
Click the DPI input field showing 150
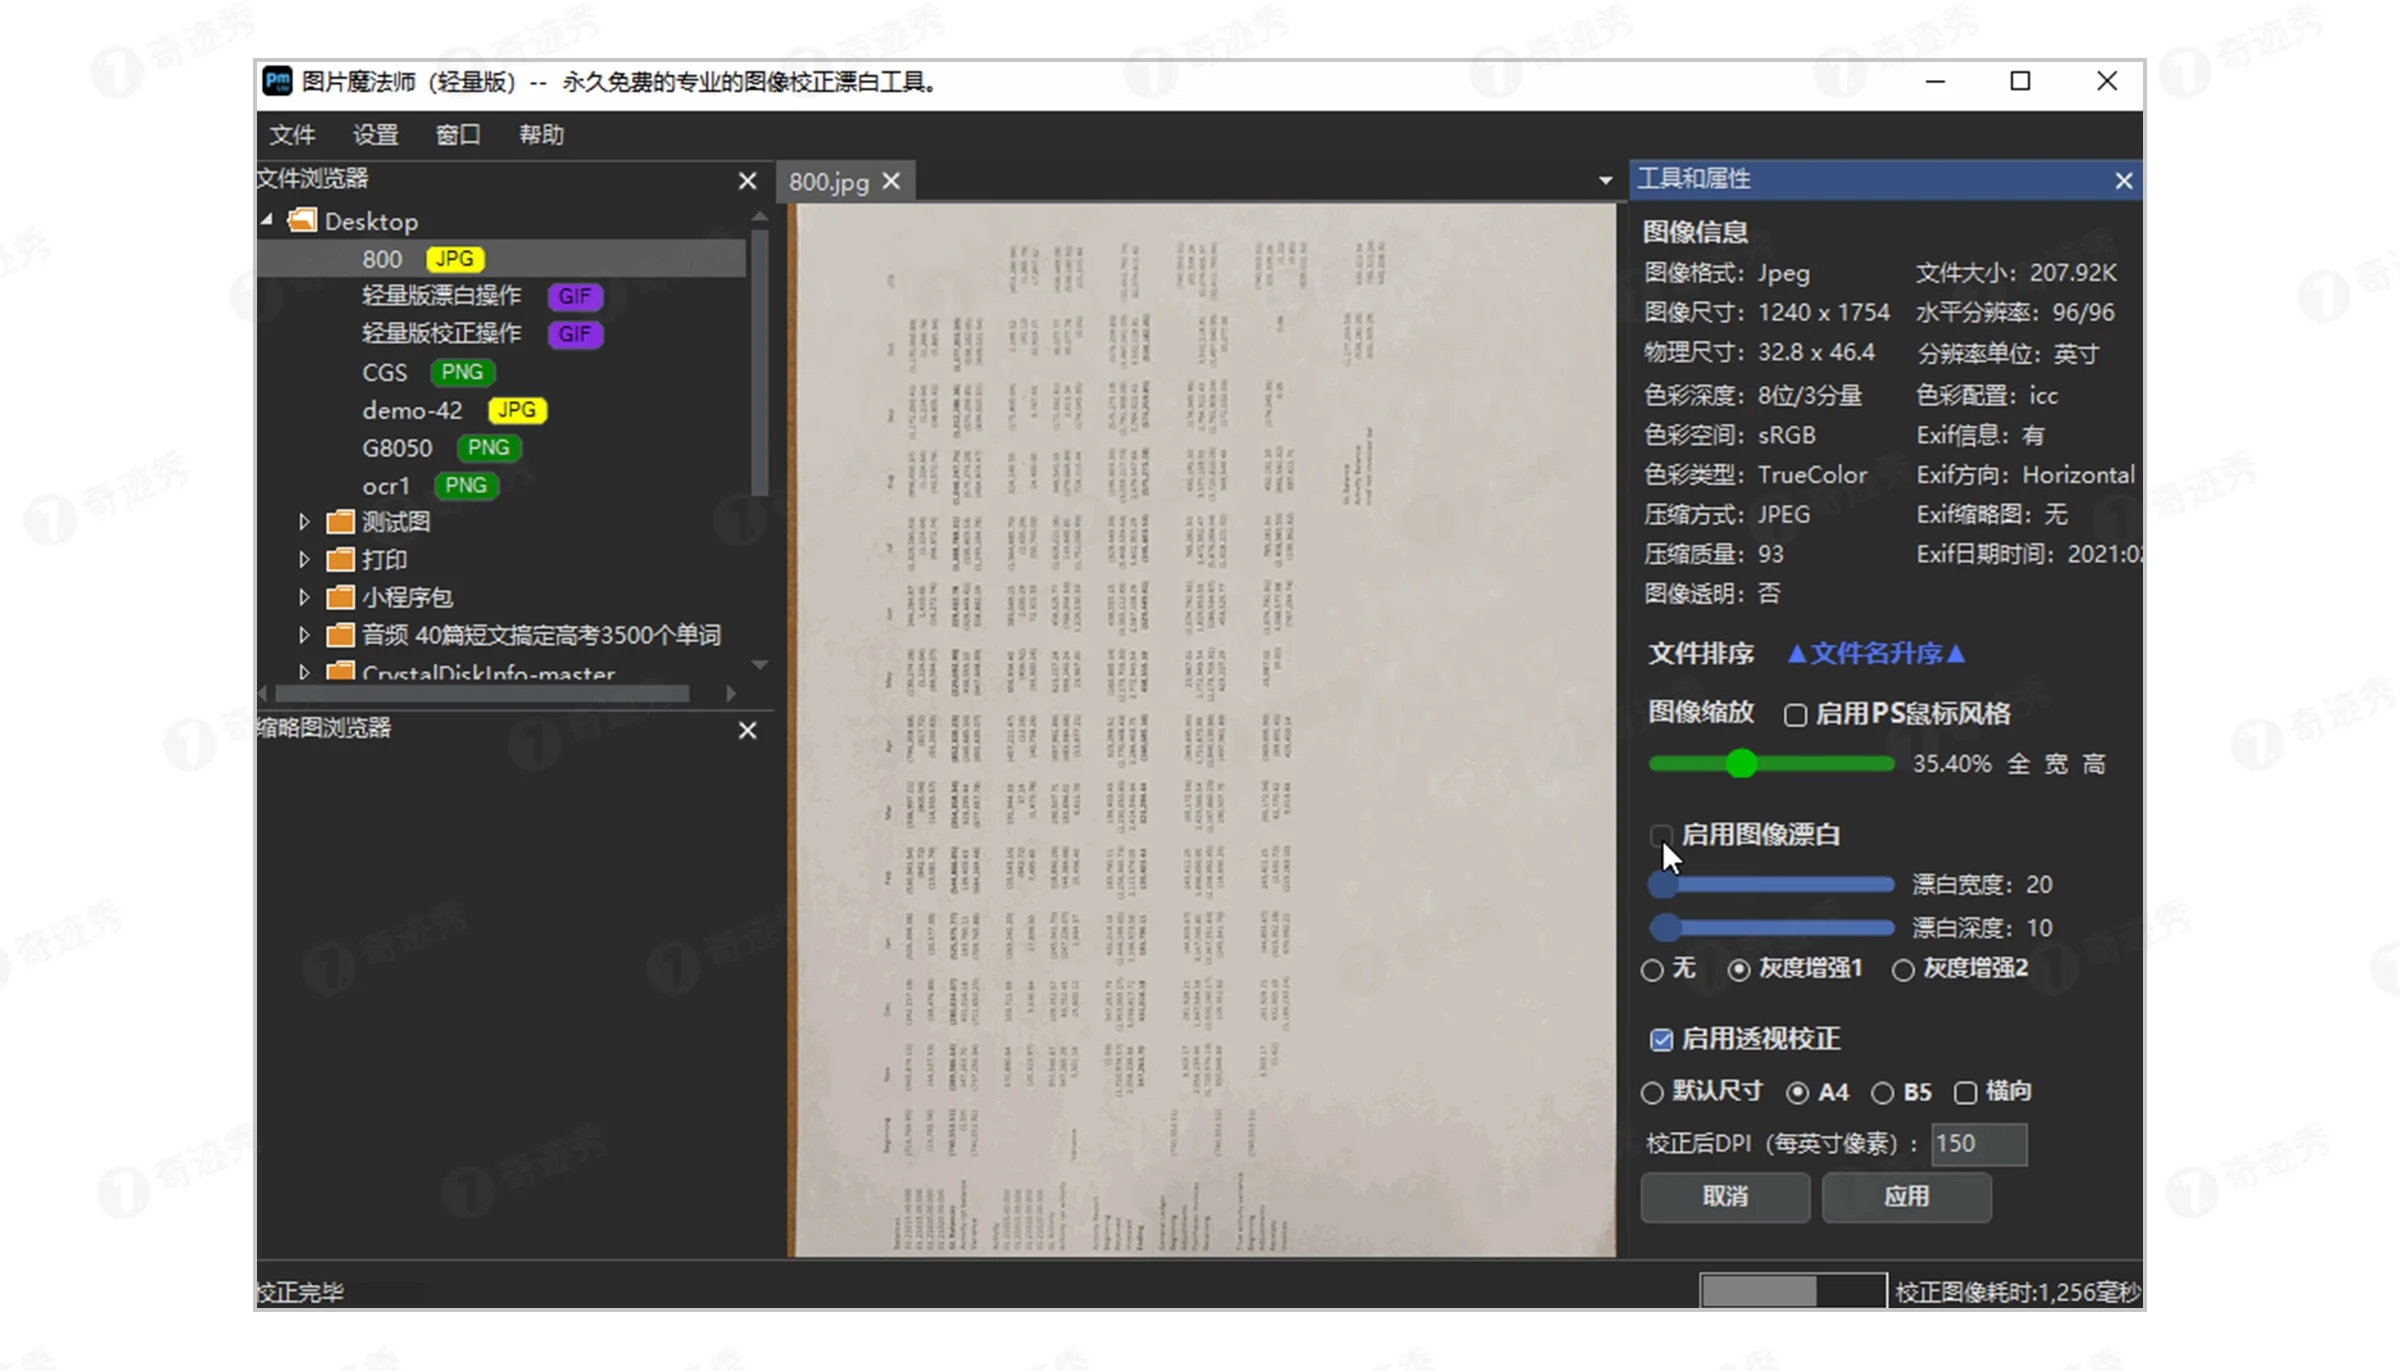[1979, 1143]
